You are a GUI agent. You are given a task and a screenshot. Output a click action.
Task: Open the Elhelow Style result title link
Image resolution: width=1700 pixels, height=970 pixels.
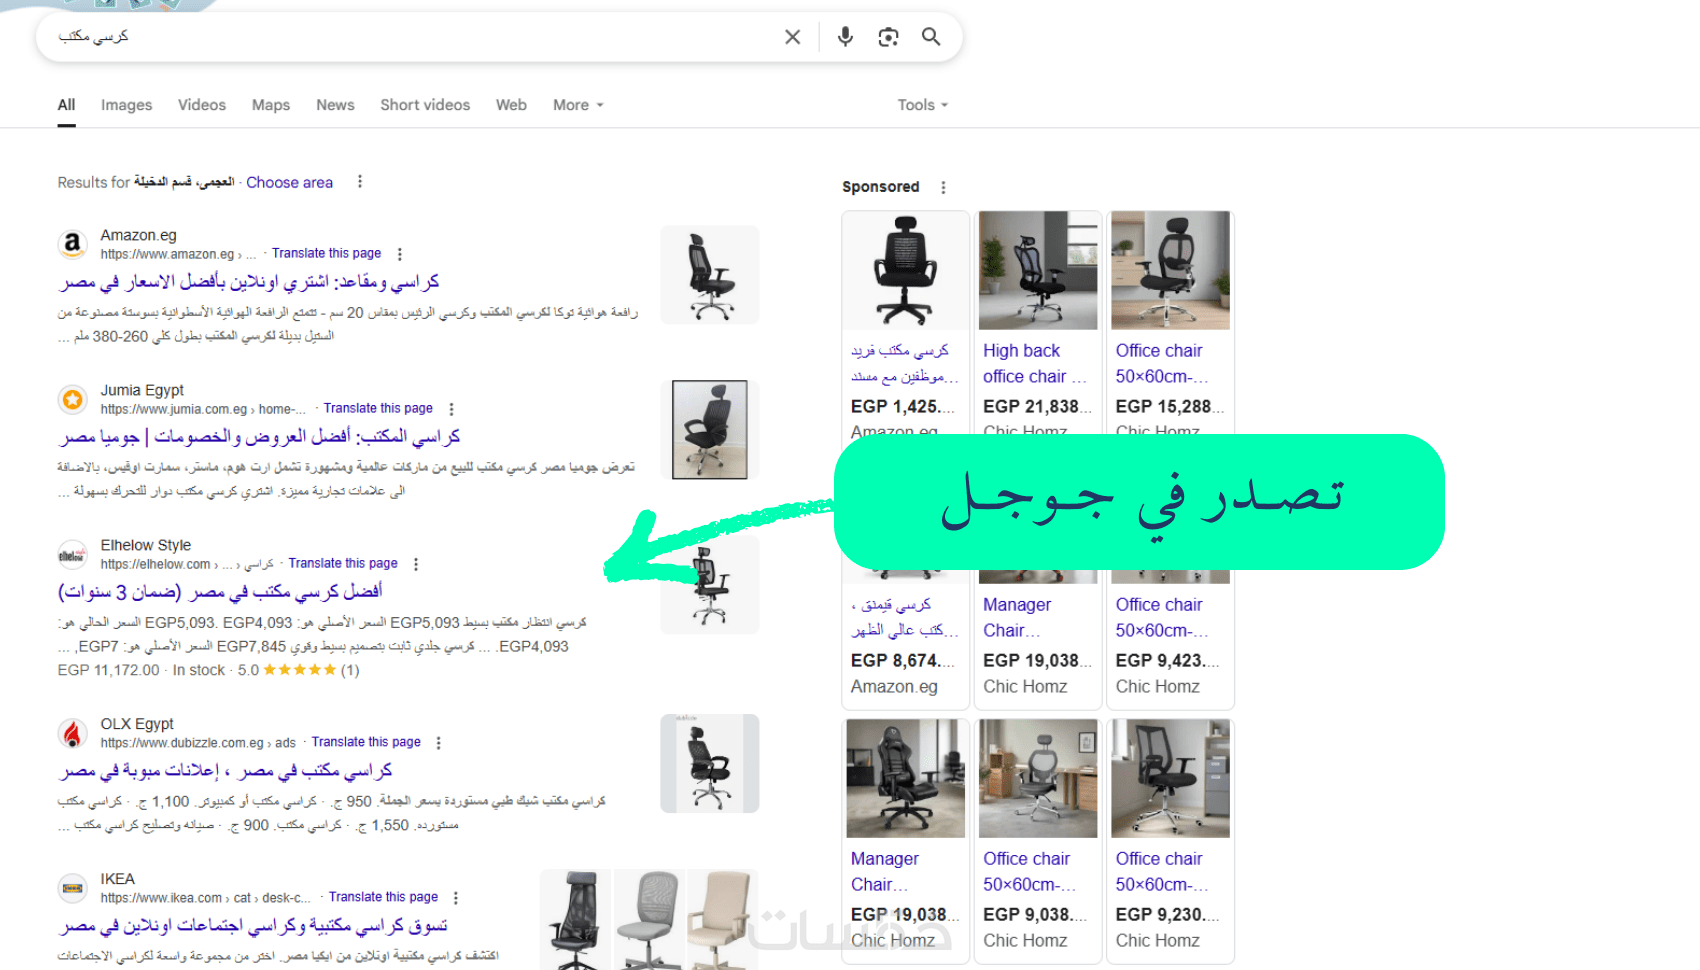click(x=221, y=592)
